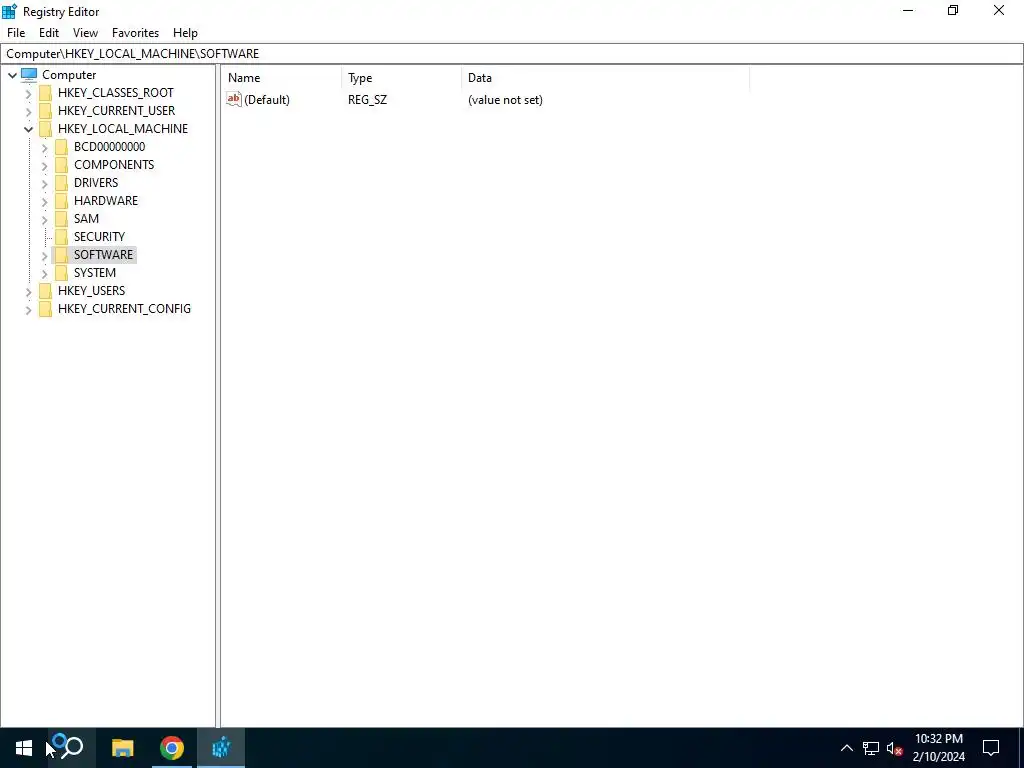The width and height of the screenshot is (1024, 768).
Task: Click the SOFTWARE folder icon
Action: point(61,255)
